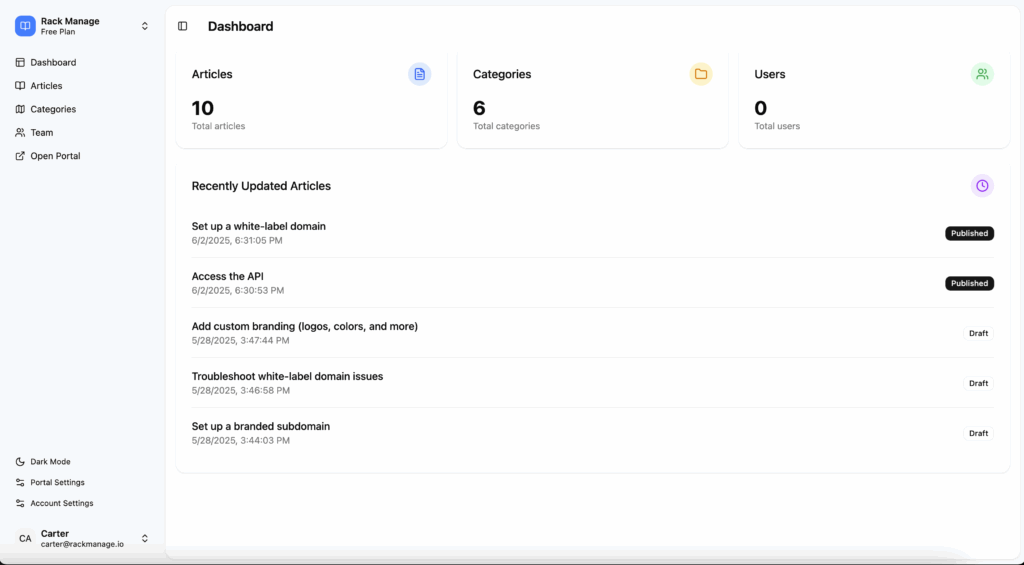Toggle Dark Mode in sidebar
This screenshot has width=1024, height=565.
(50, 462)
